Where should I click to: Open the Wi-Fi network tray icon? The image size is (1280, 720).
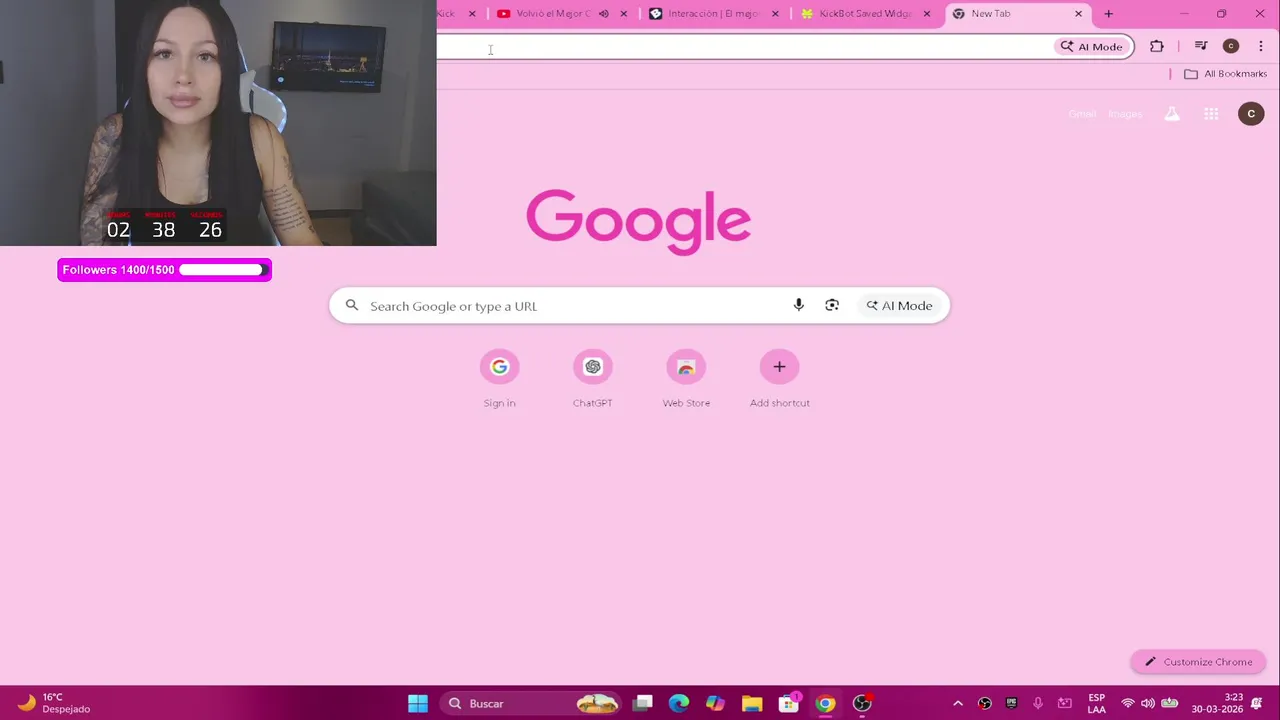coord(1128,704)
